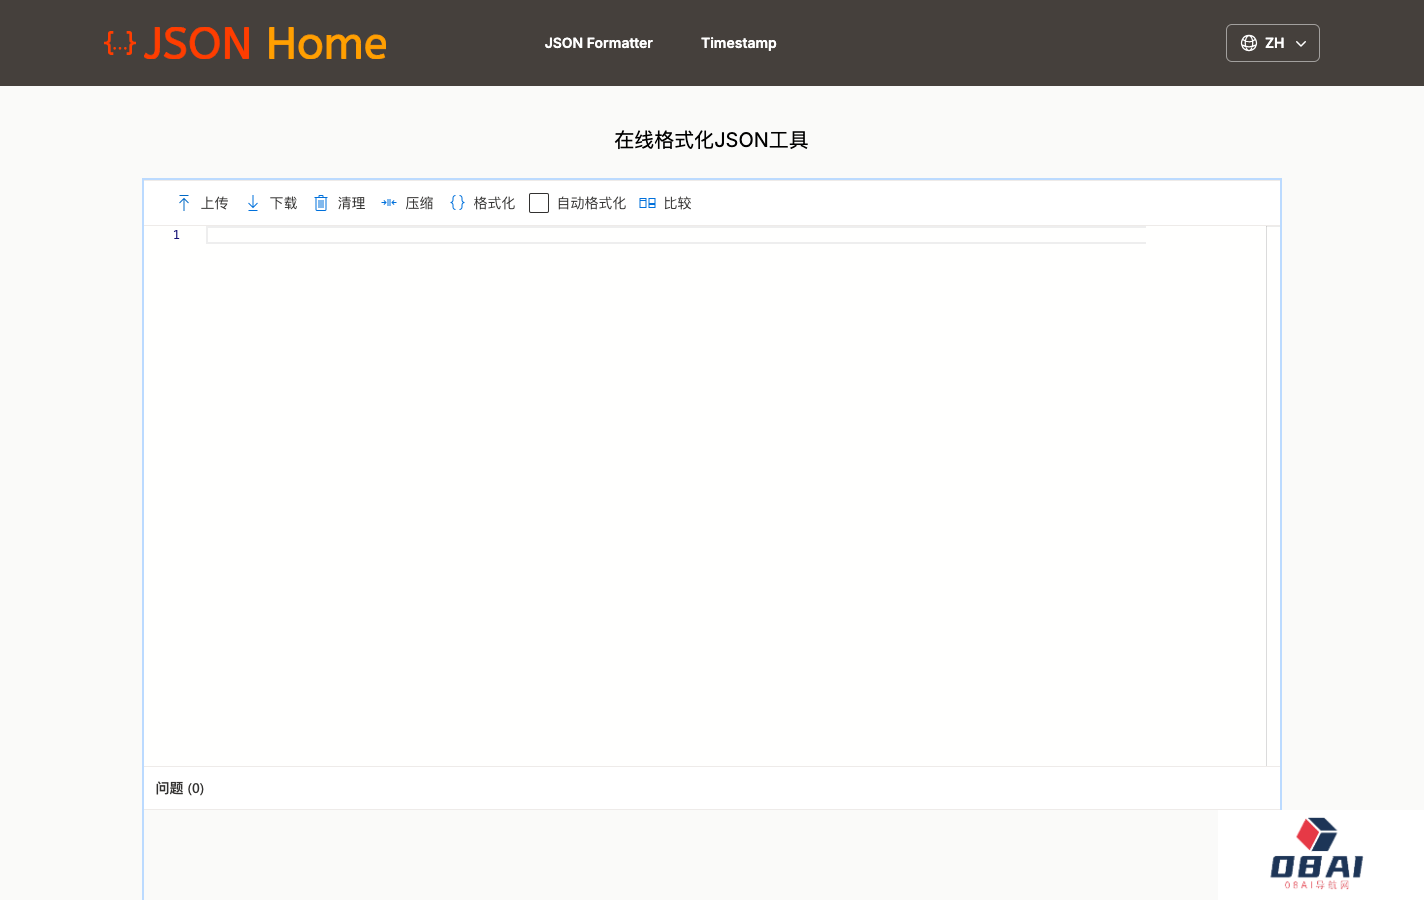The image size is (1424, 900).
Task: Click the 在线格式化JSON工具 heading
Action: click(711, 140)
